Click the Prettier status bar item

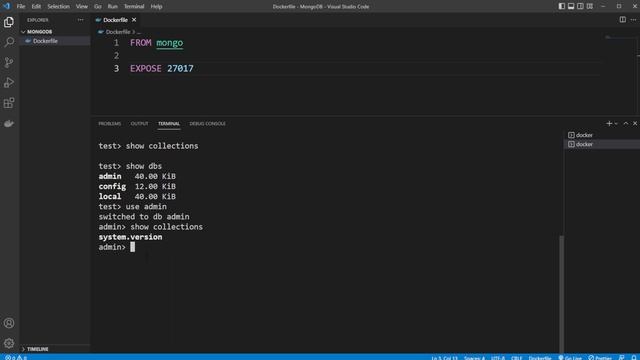click(x=600, y=358)
